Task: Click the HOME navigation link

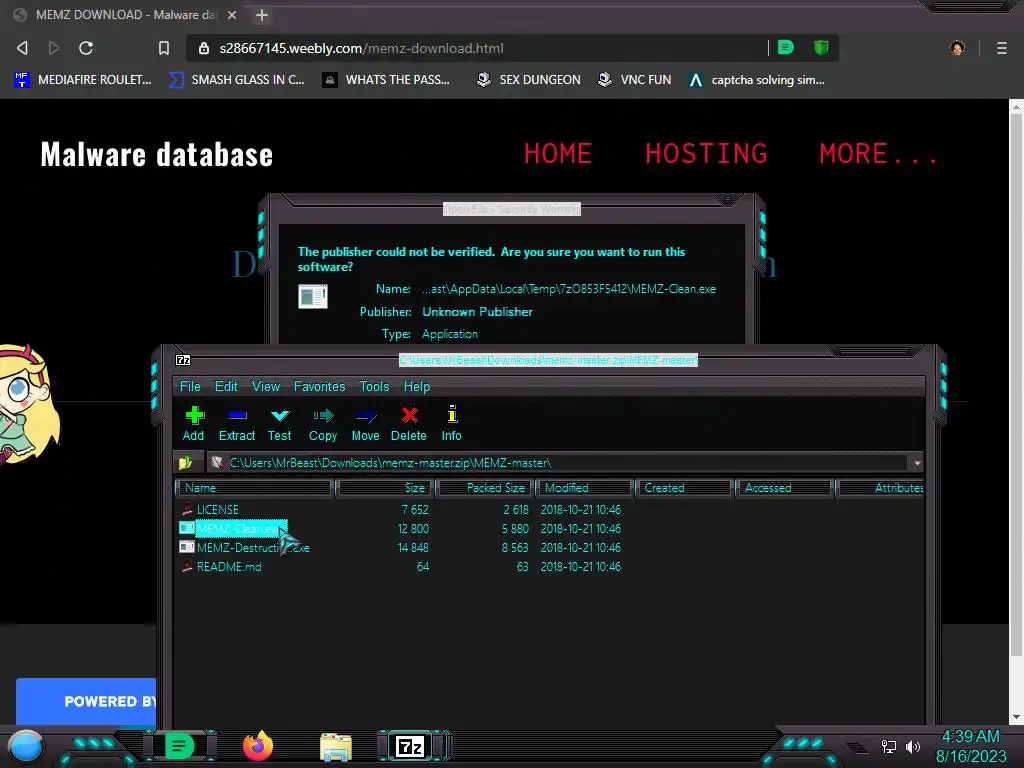Action: pyautogui.click(x=558, y=154)
